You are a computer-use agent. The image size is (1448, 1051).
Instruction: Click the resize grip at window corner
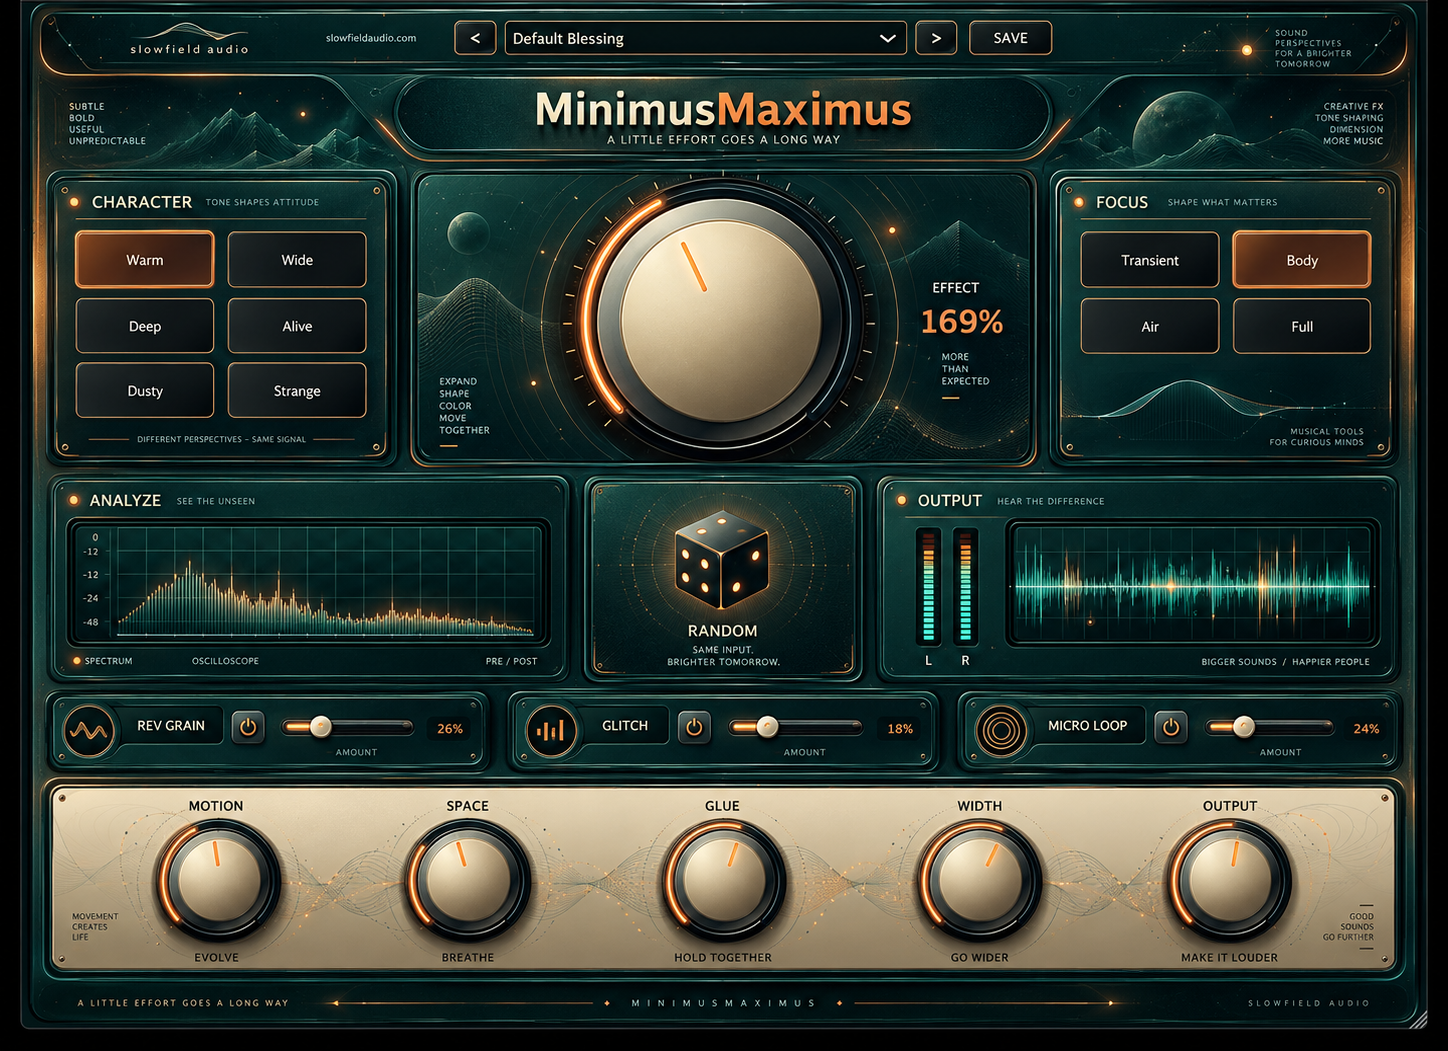pos(1418,1019)
